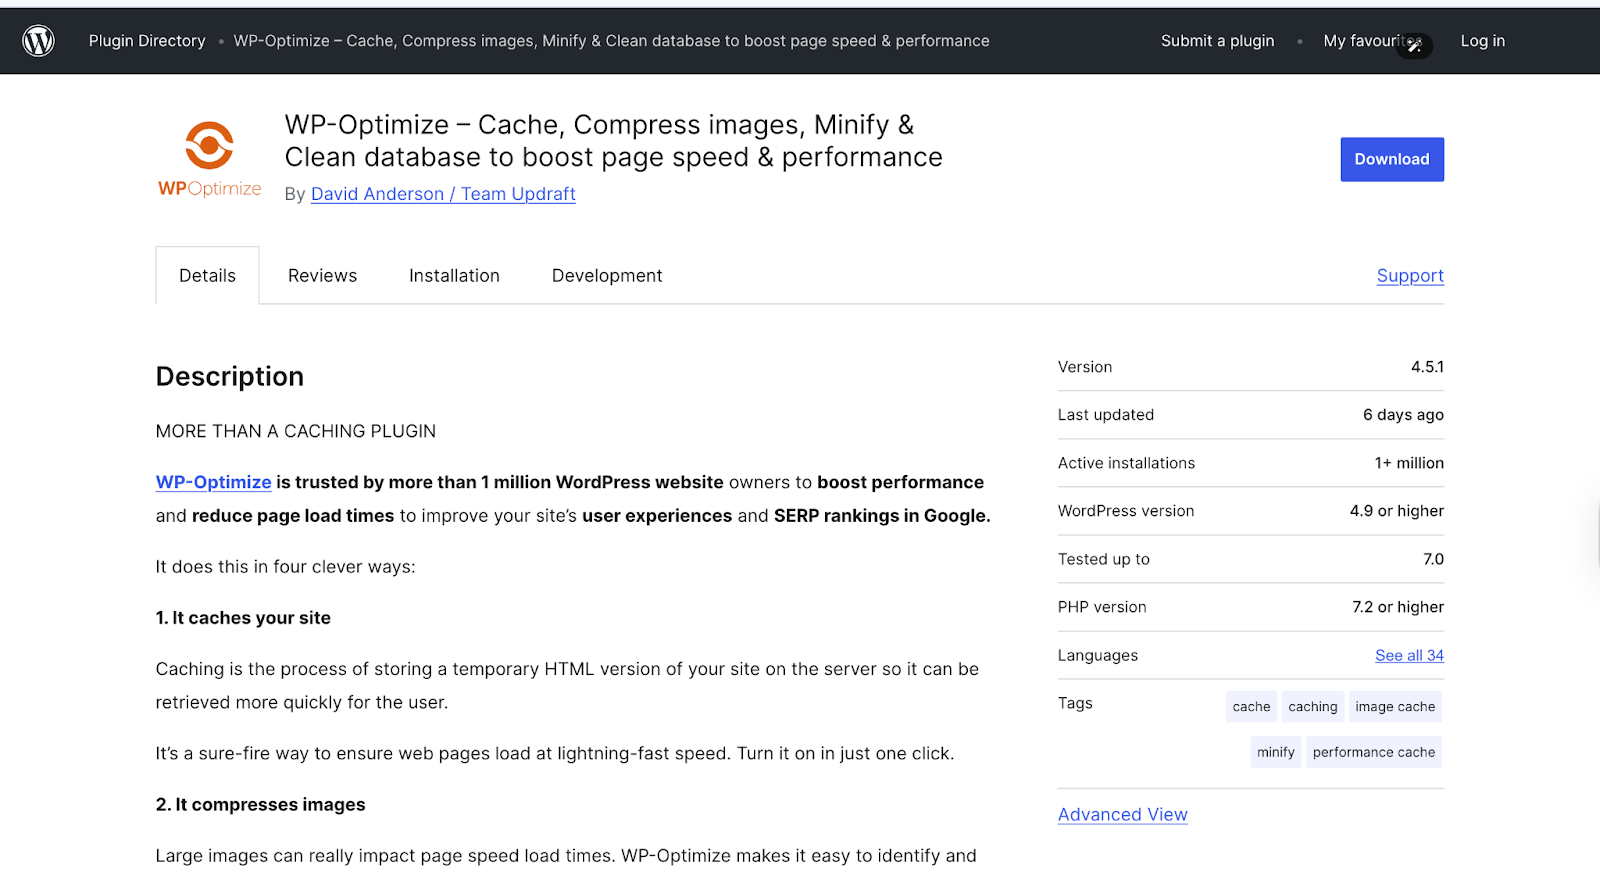Click the WP-Optimize plugin logo
The width and height of the screenshot is (1600, 872).
click(x=209, y=159)
